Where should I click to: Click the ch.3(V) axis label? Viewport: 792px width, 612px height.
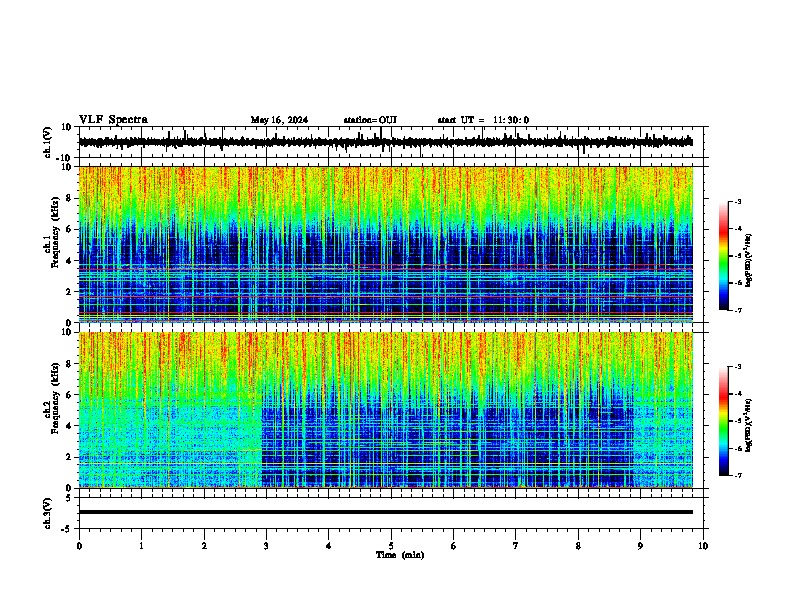[48, 513]
